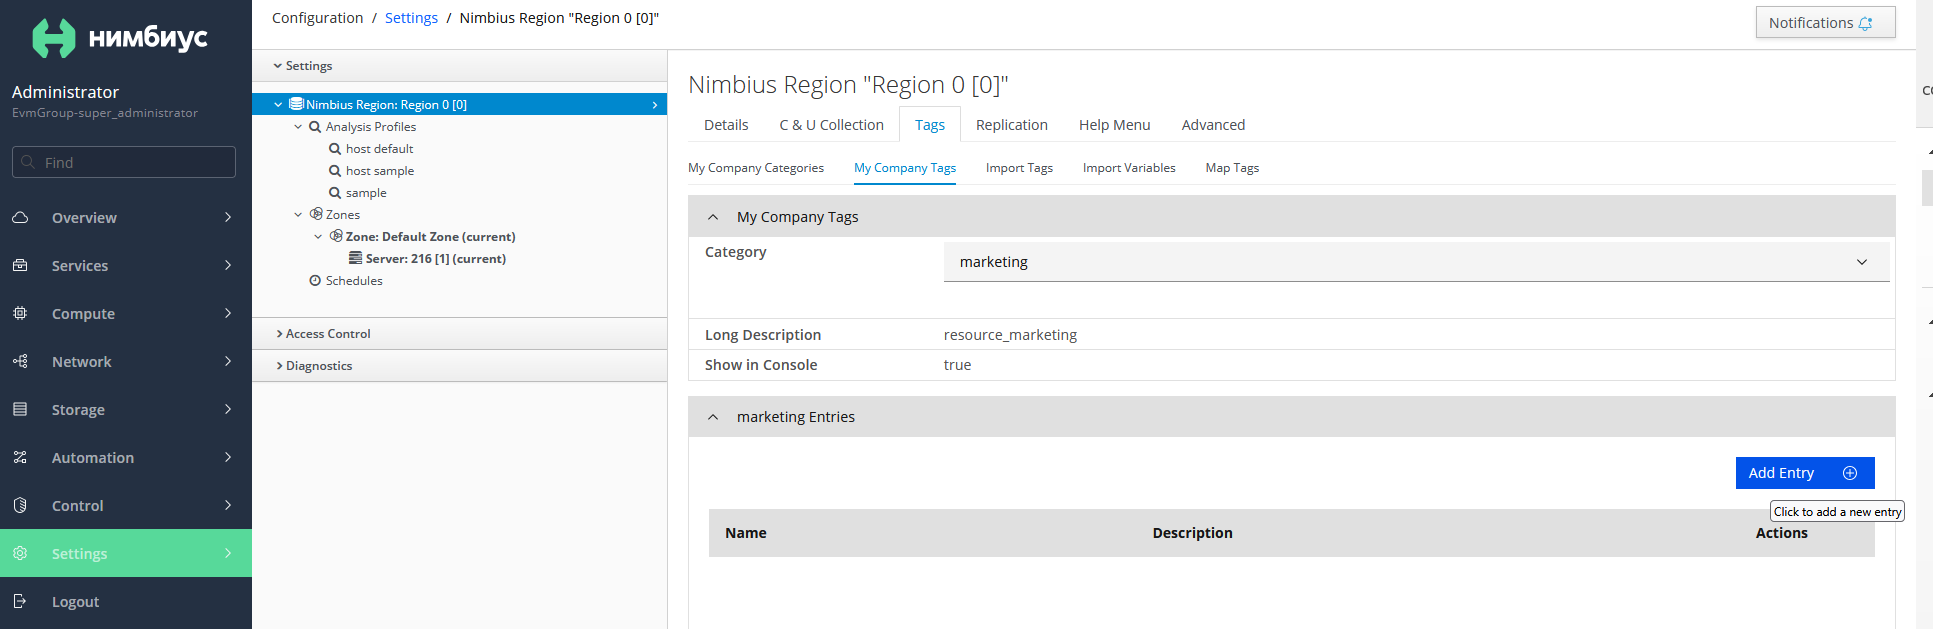Viewport: 1933px width, 629px height.
Task: Click the Description column header
Action: click(1192, 533)
